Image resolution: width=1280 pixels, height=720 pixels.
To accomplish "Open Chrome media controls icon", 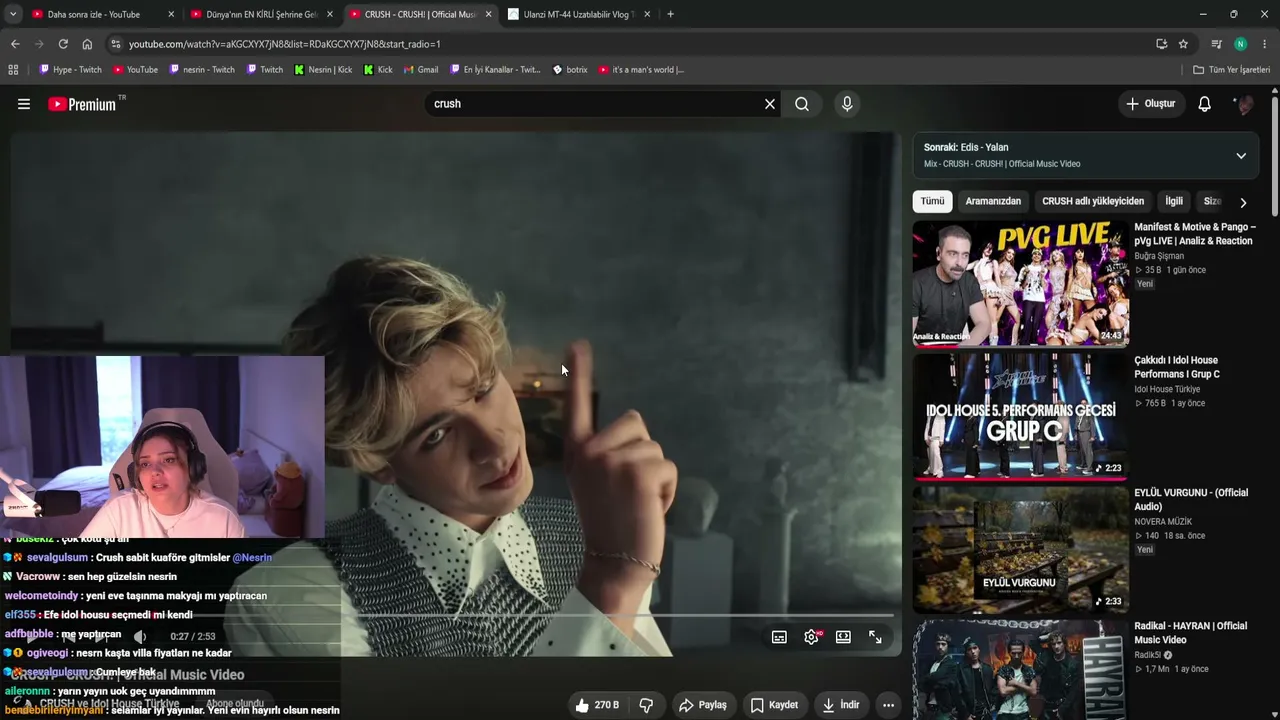I will 1216,44.
